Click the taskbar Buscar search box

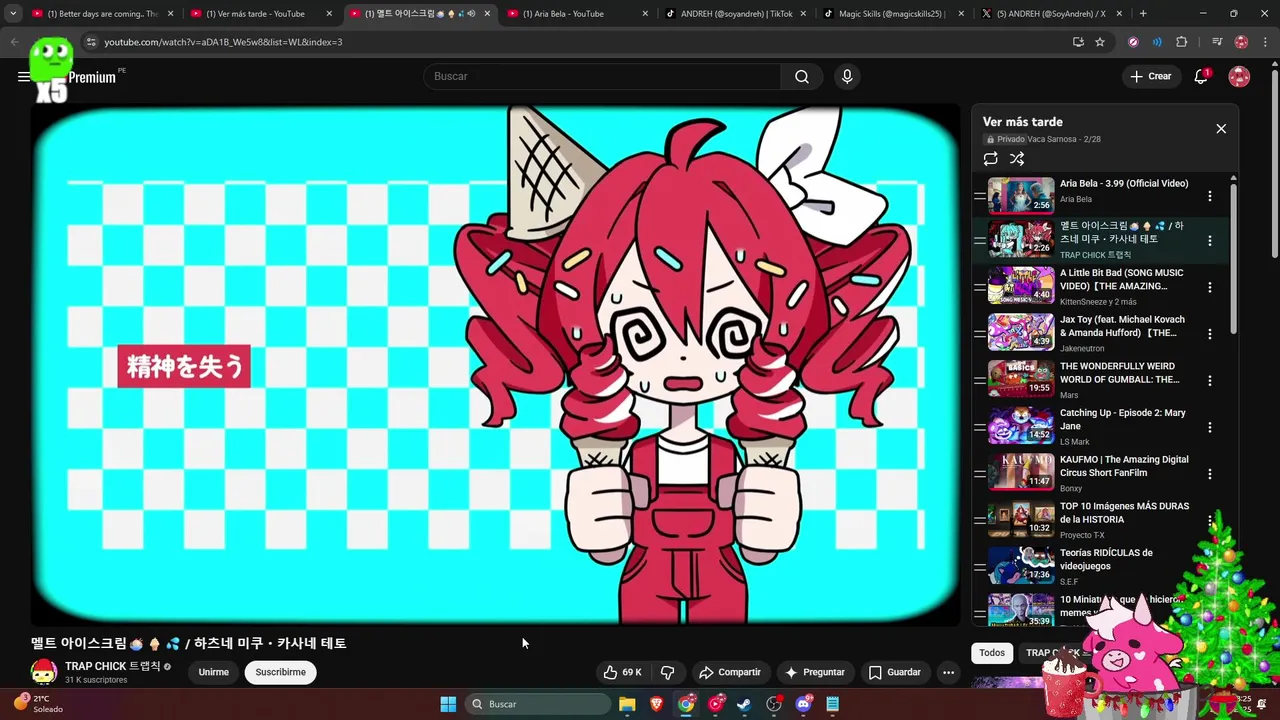540,704
